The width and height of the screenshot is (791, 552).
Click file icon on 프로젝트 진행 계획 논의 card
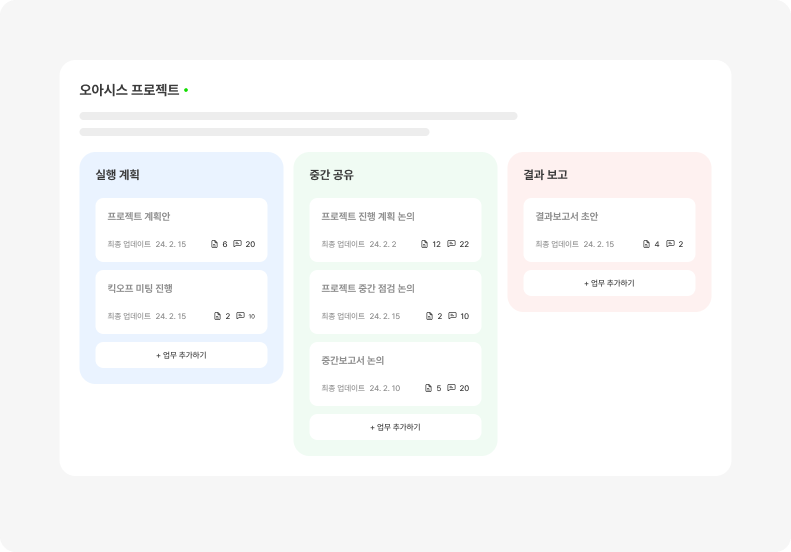424,244
